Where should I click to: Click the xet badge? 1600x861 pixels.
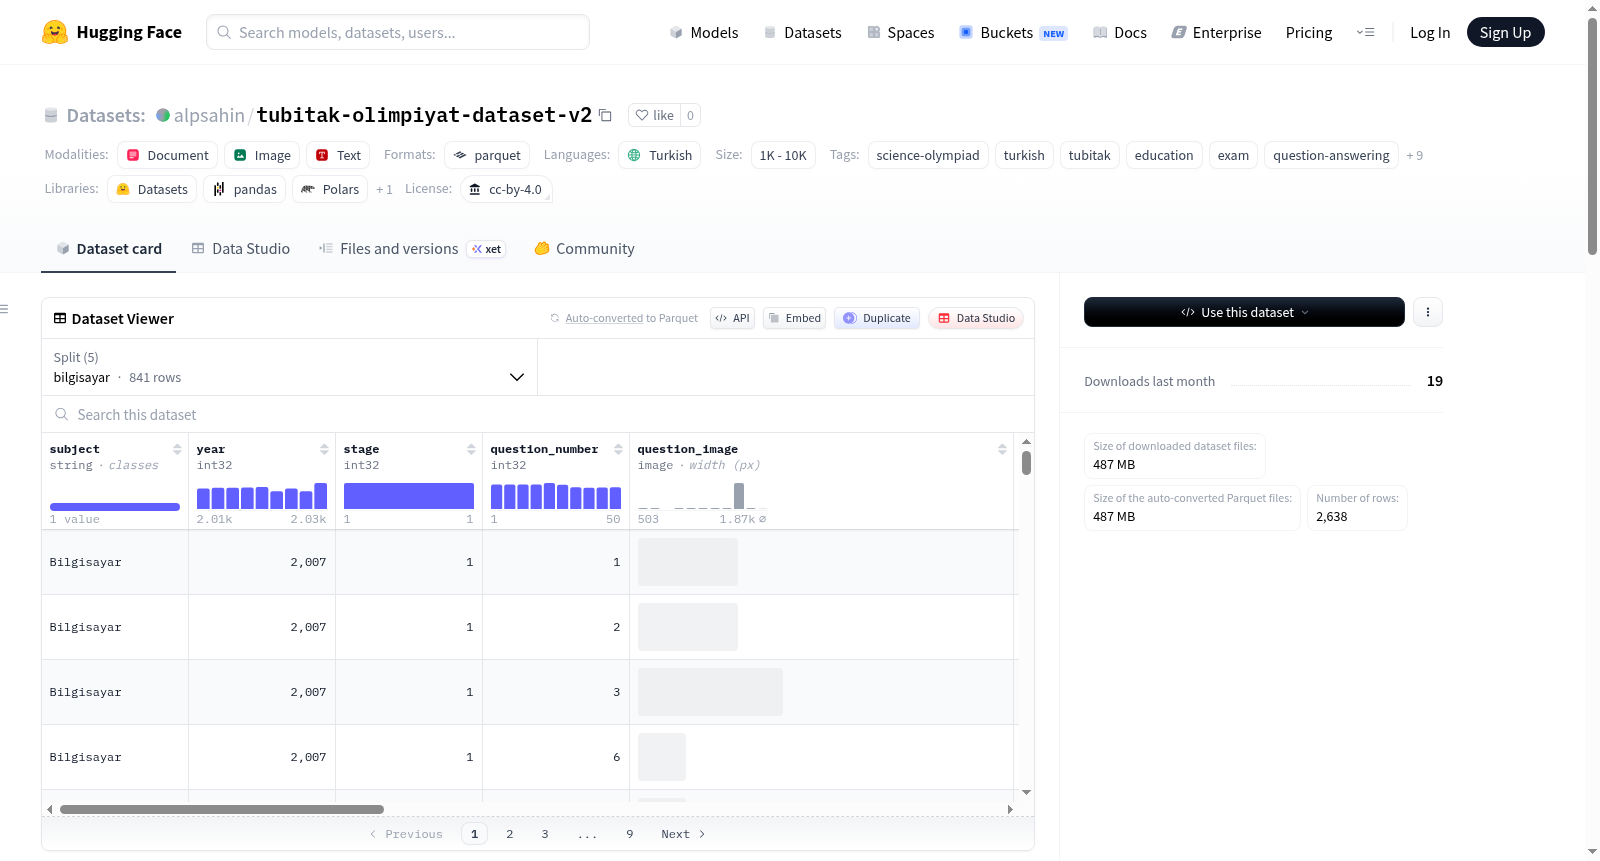tap(487, 249)
